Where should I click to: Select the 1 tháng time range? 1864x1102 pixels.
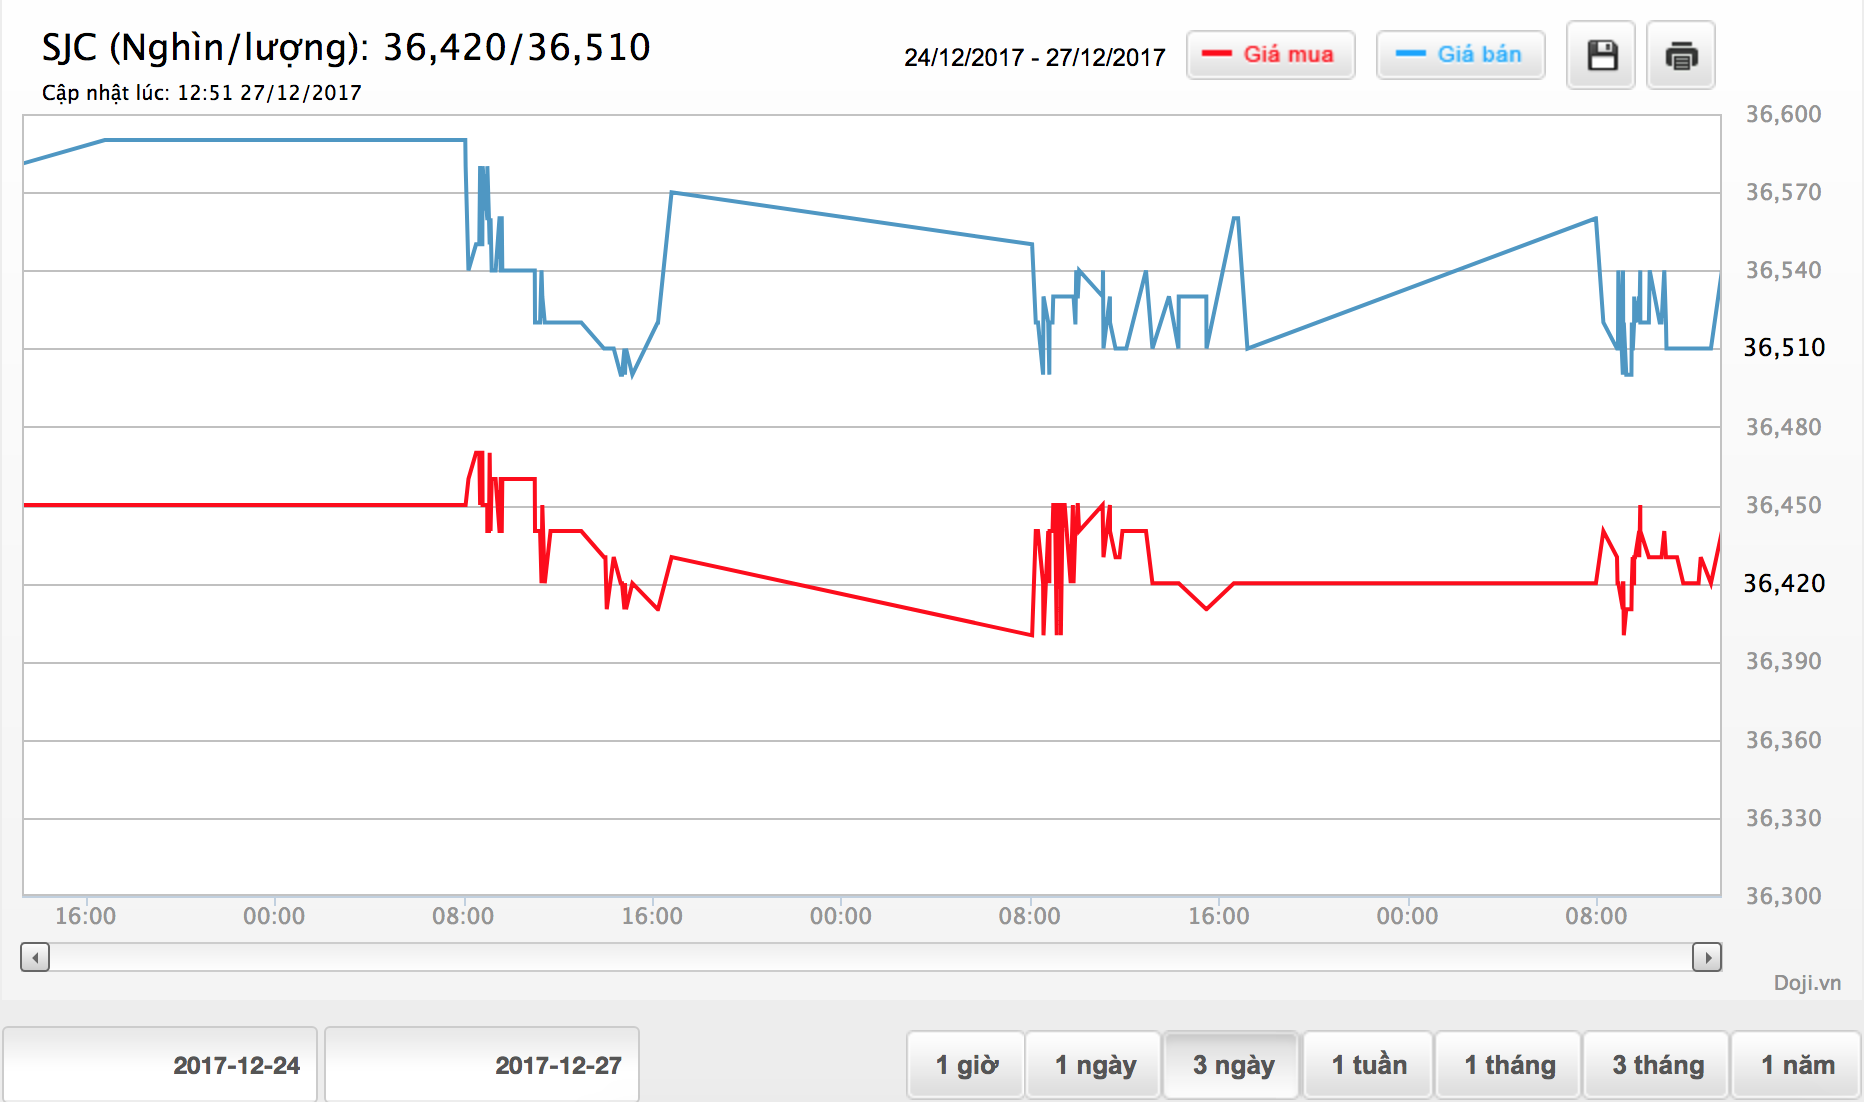1509,1065
